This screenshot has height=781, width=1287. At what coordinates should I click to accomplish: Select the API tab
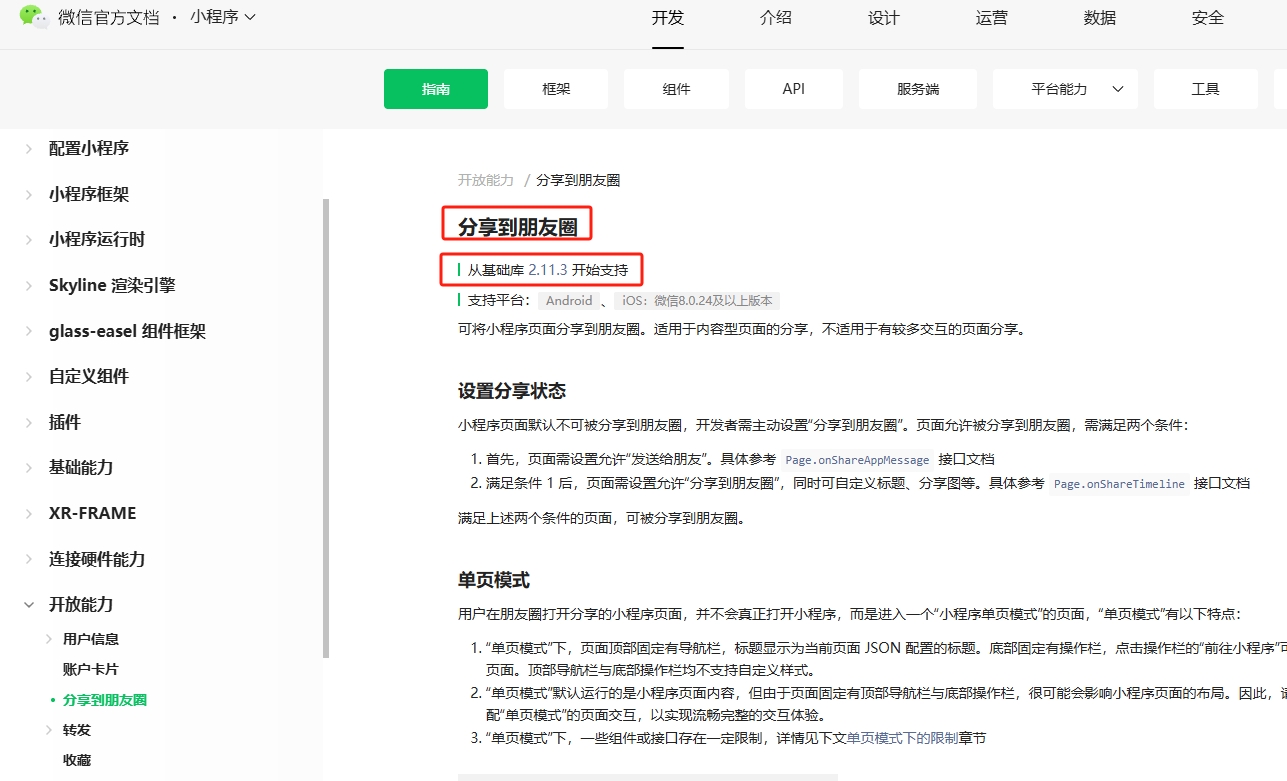point(793,88)
